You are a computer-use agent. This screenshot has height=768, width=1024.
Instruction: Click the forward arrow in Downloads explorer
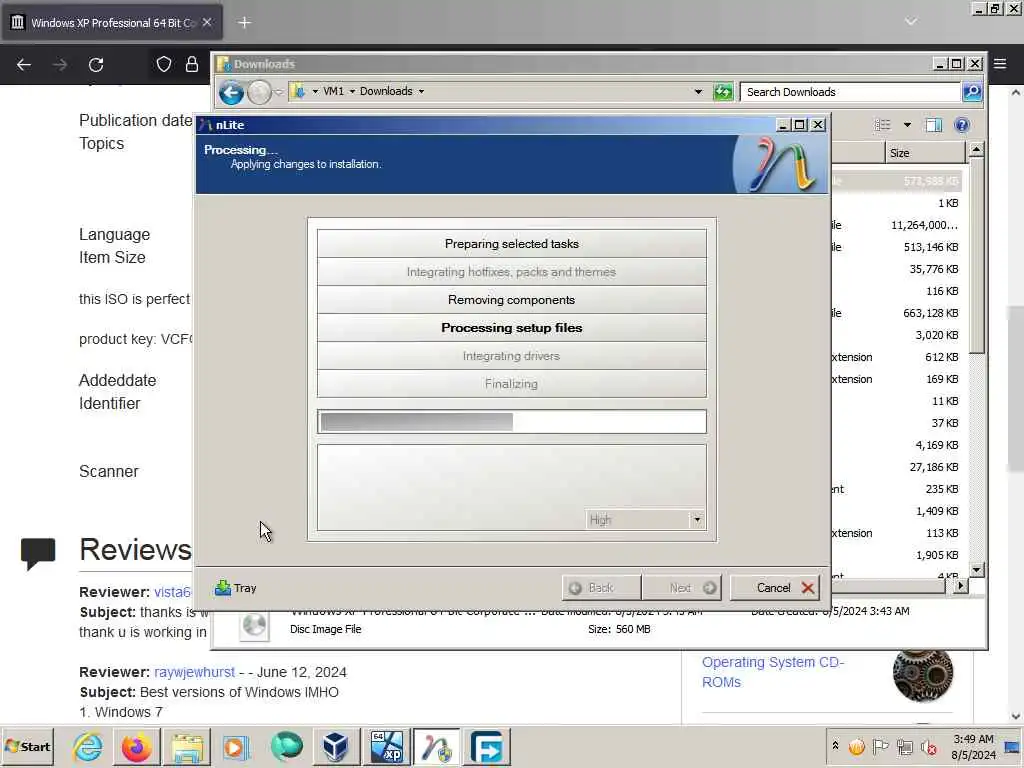point(259,92)
